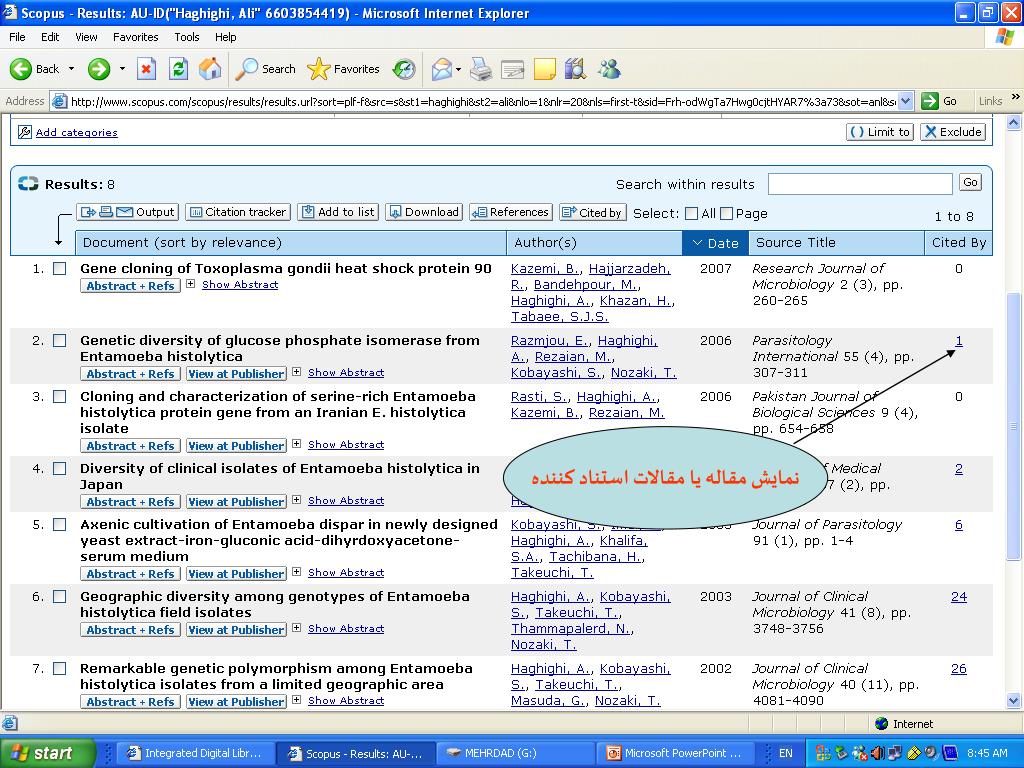This screenshot has width=1024, height=768.
Task: Tick the Select Page checkbox
Action: click(726, 214)
